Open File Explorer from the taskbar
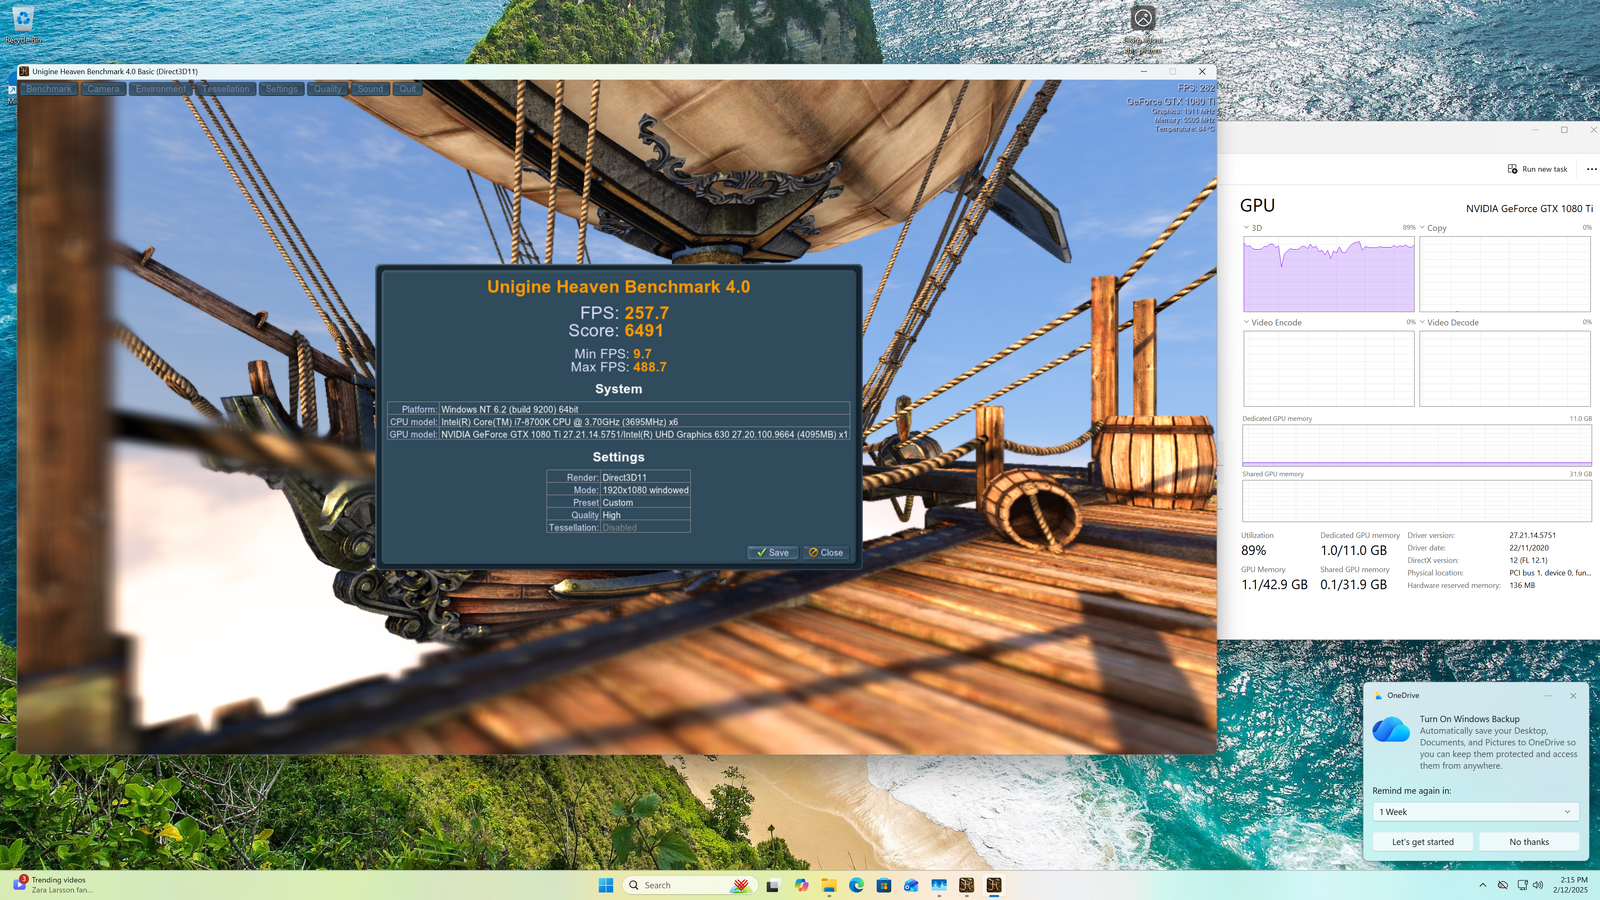Screen dimensions: 1600x900 829,885
